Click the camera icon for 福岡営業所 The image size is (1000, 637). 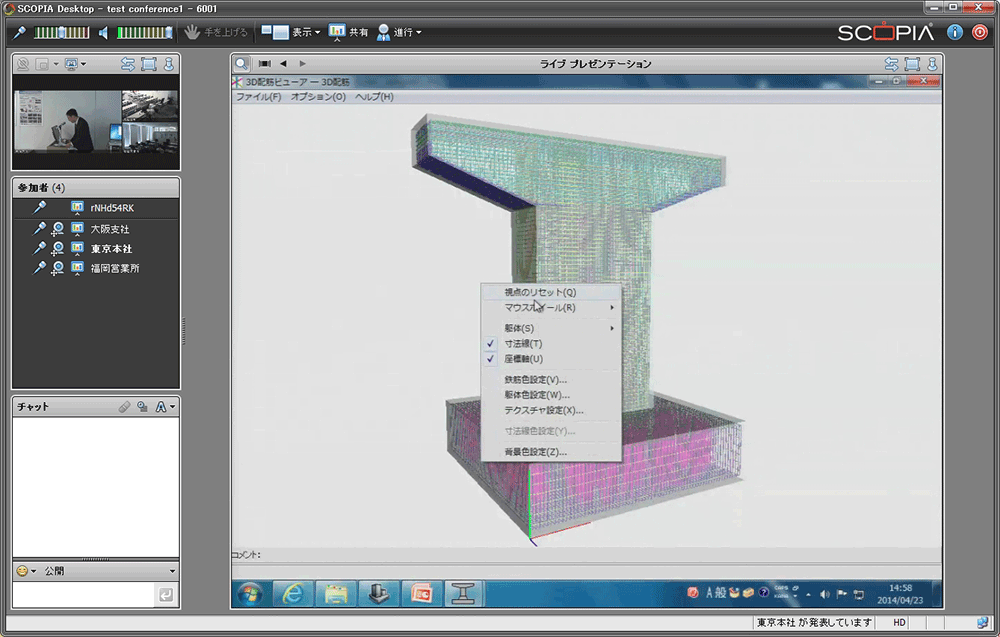(x=57, y=269)
